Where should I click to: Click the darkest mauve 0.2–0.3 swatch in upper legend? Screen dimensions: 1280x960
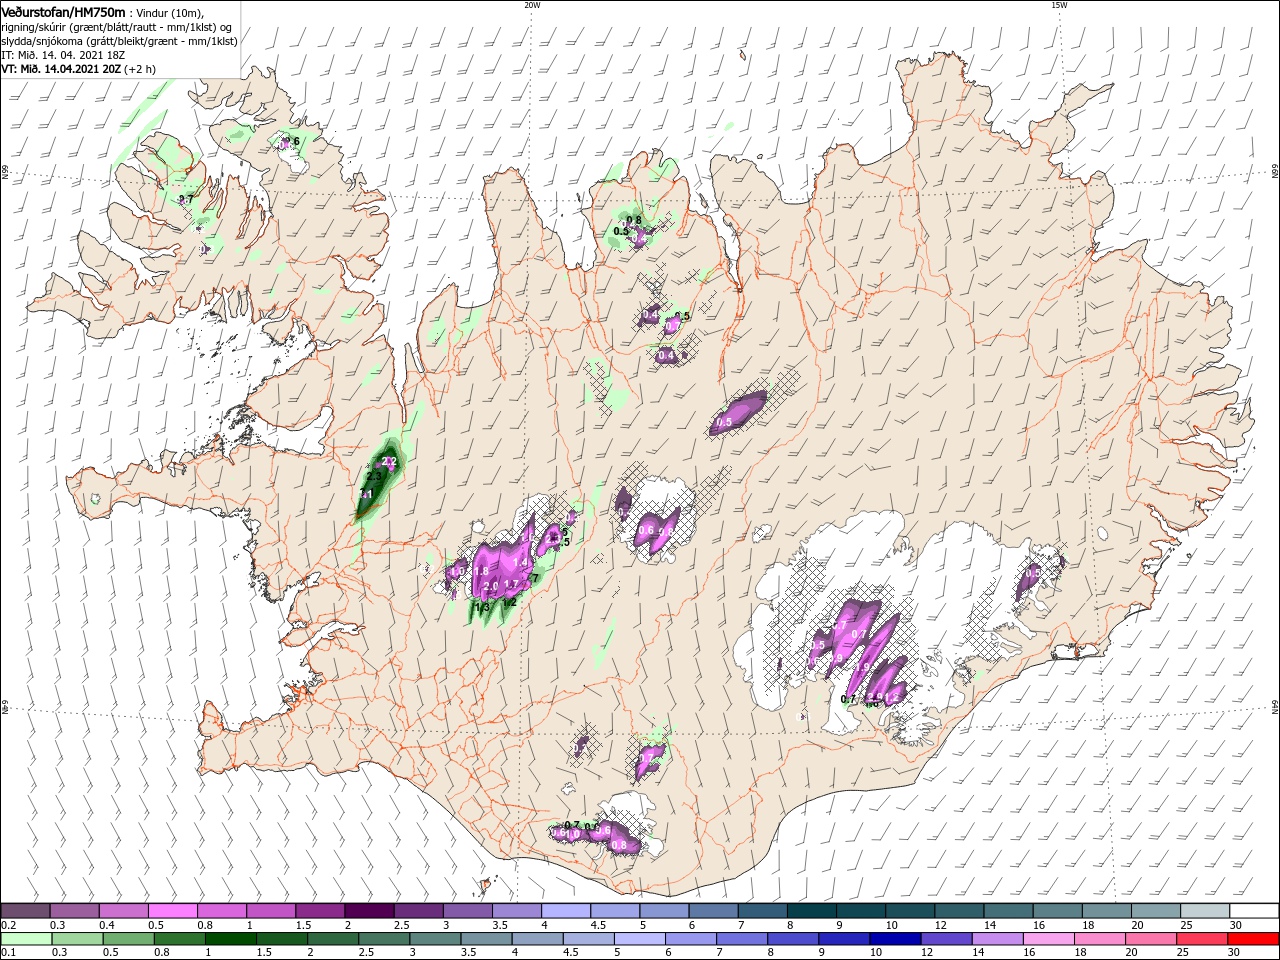pyautogui.click(x=26, y=911)
